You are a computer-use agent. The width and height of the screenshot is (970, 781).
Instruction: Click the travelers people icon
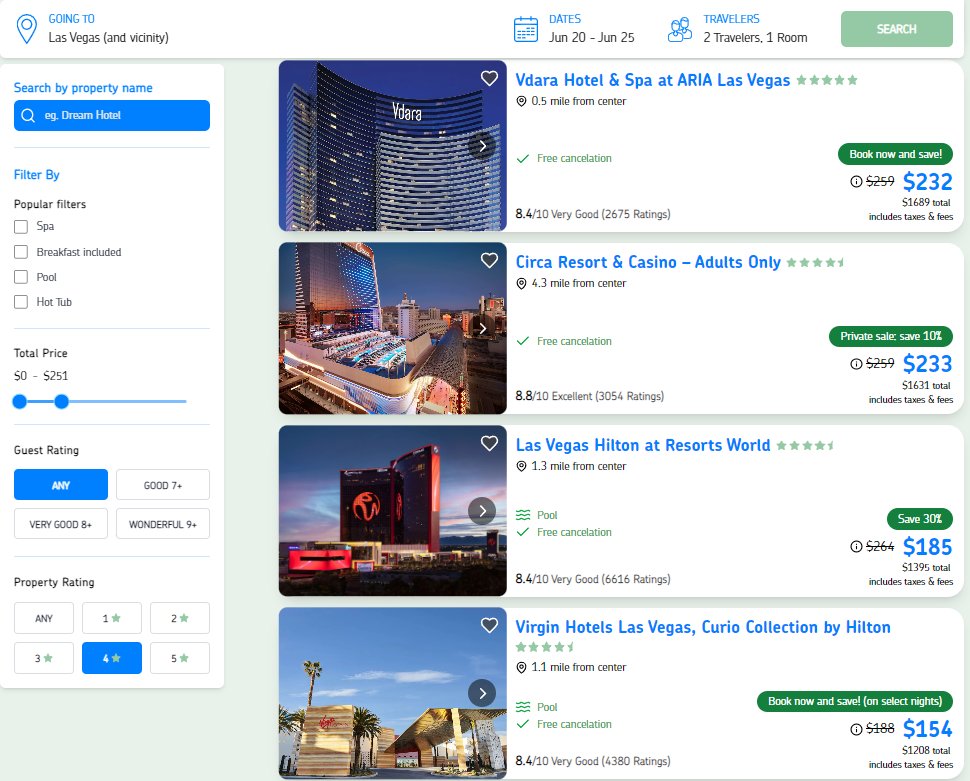pyautogui.click(x=680, y=29)
